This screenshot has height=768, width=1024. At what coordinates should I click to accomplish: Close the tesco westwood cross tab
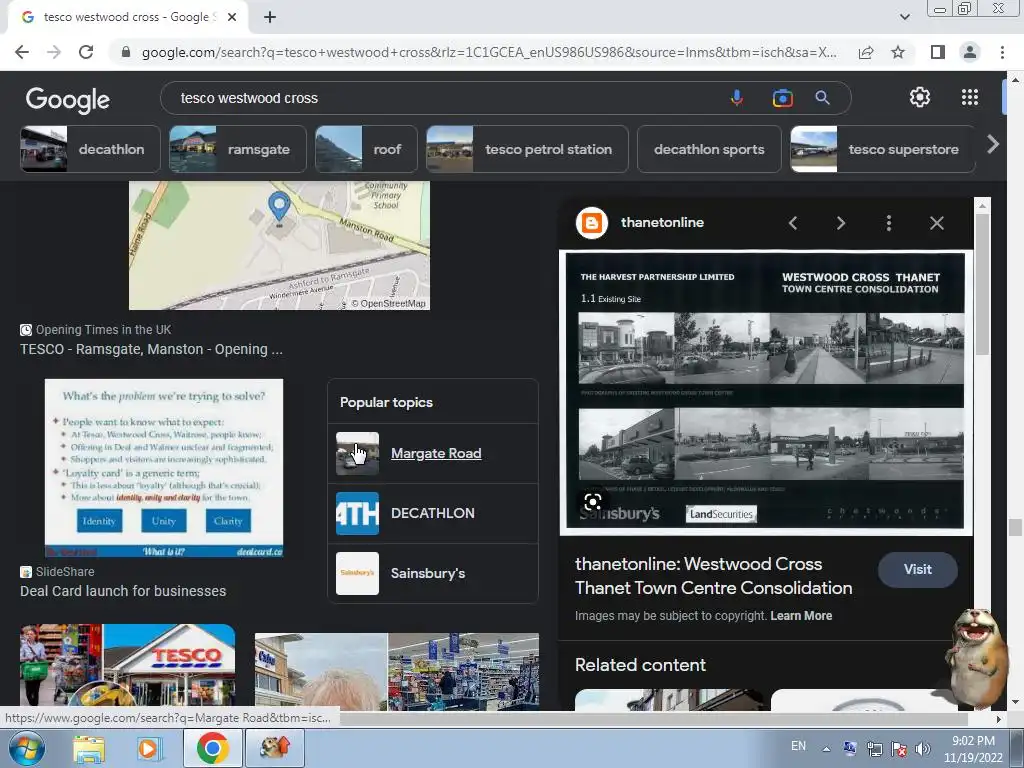pos(232,17)
